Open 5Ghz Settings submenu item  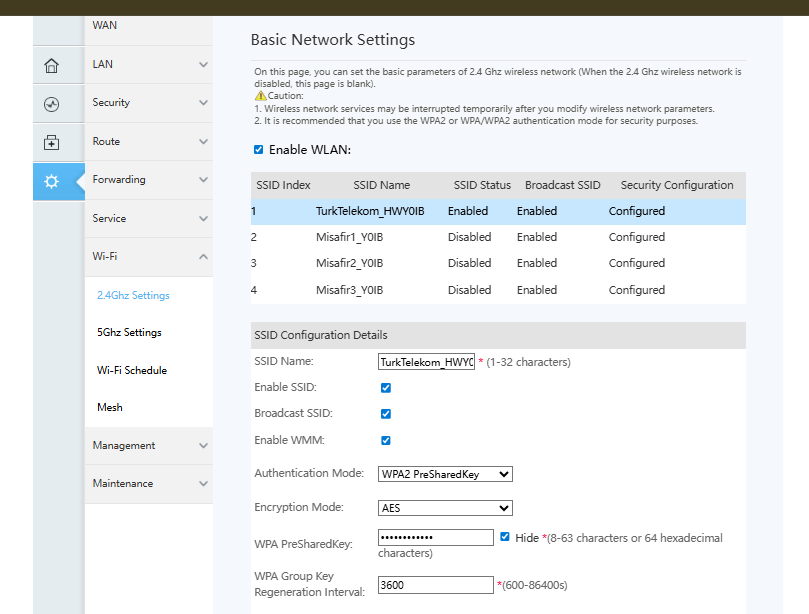click(x=130, y=332)
